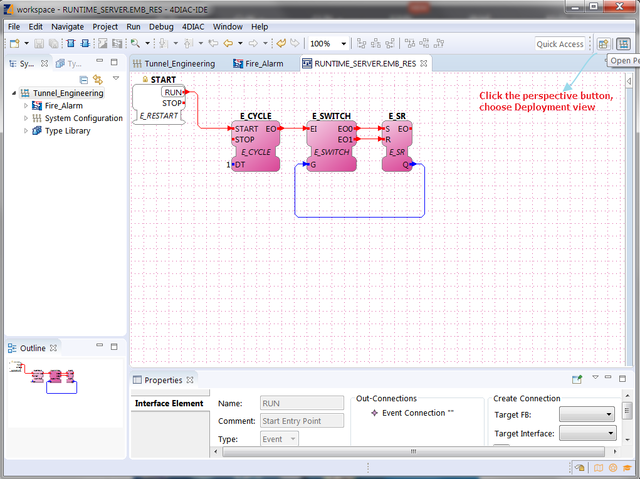Viewport: 640px width, 479px height.
Task: Click the grayed Redo arrow icon
Action: point(295,43)
